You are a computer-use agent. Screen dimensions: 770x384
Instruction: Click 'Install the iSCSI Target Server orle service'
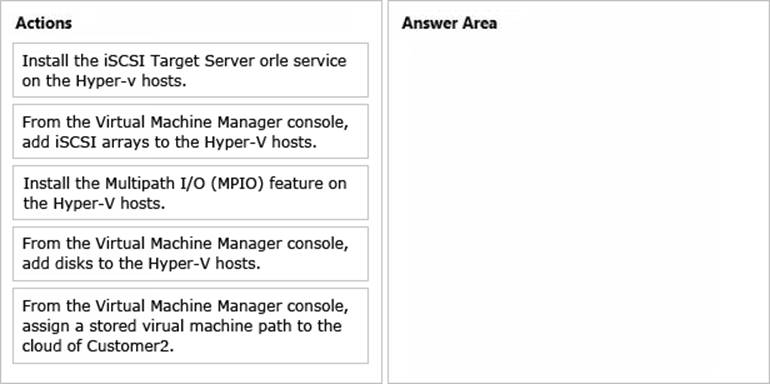click(x=184, y=60)
